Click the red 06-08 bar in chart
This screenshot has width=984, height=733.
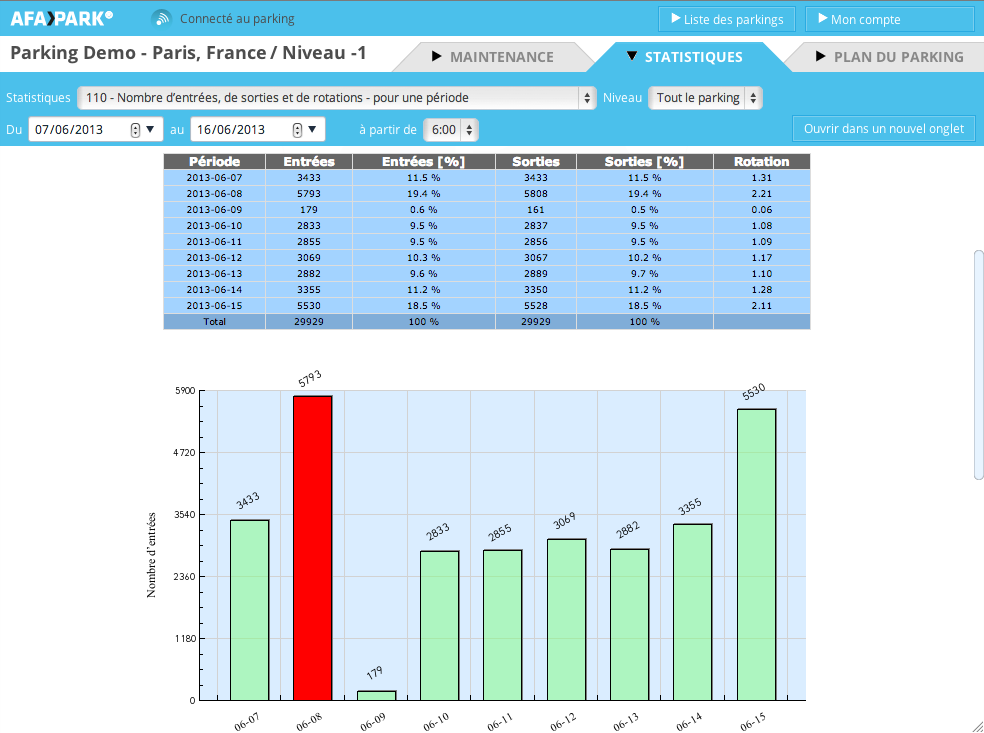click(x=312, y=548)
